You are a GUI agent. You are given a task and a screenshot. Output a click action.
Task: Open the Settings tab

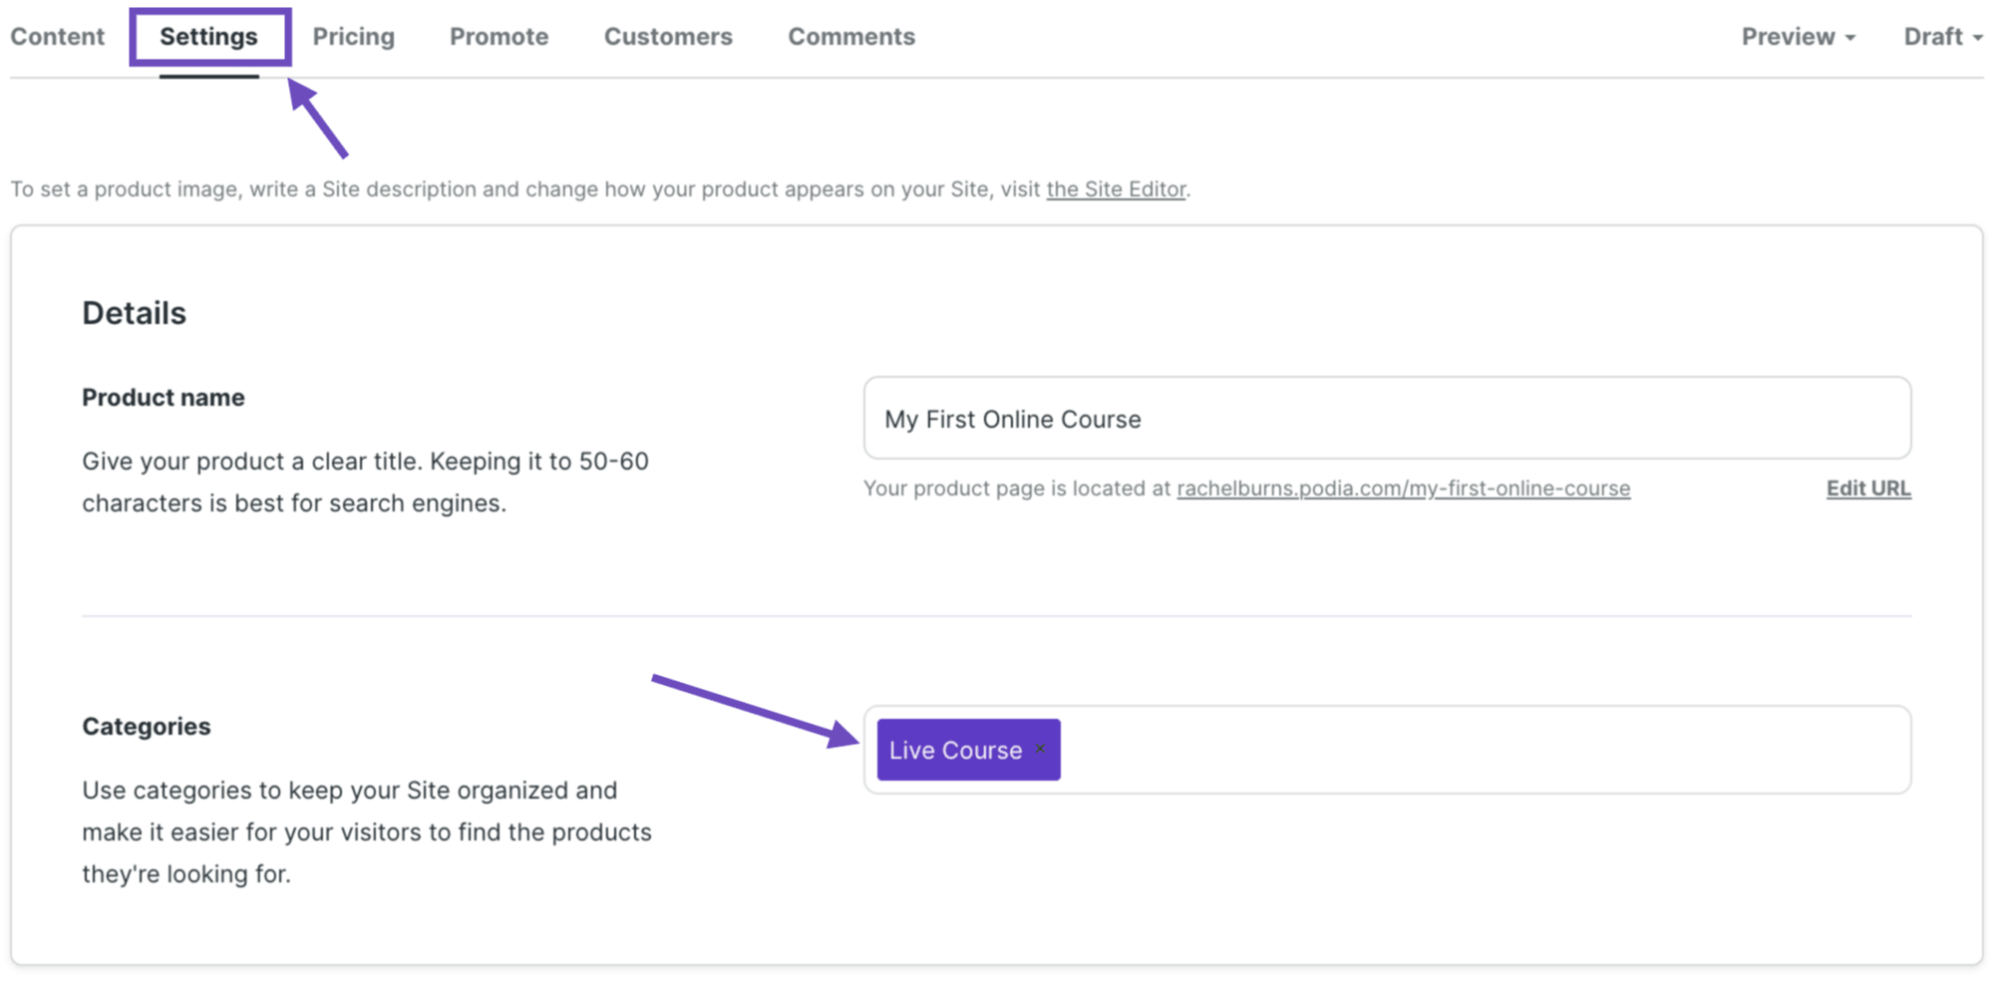pos(208,36)
